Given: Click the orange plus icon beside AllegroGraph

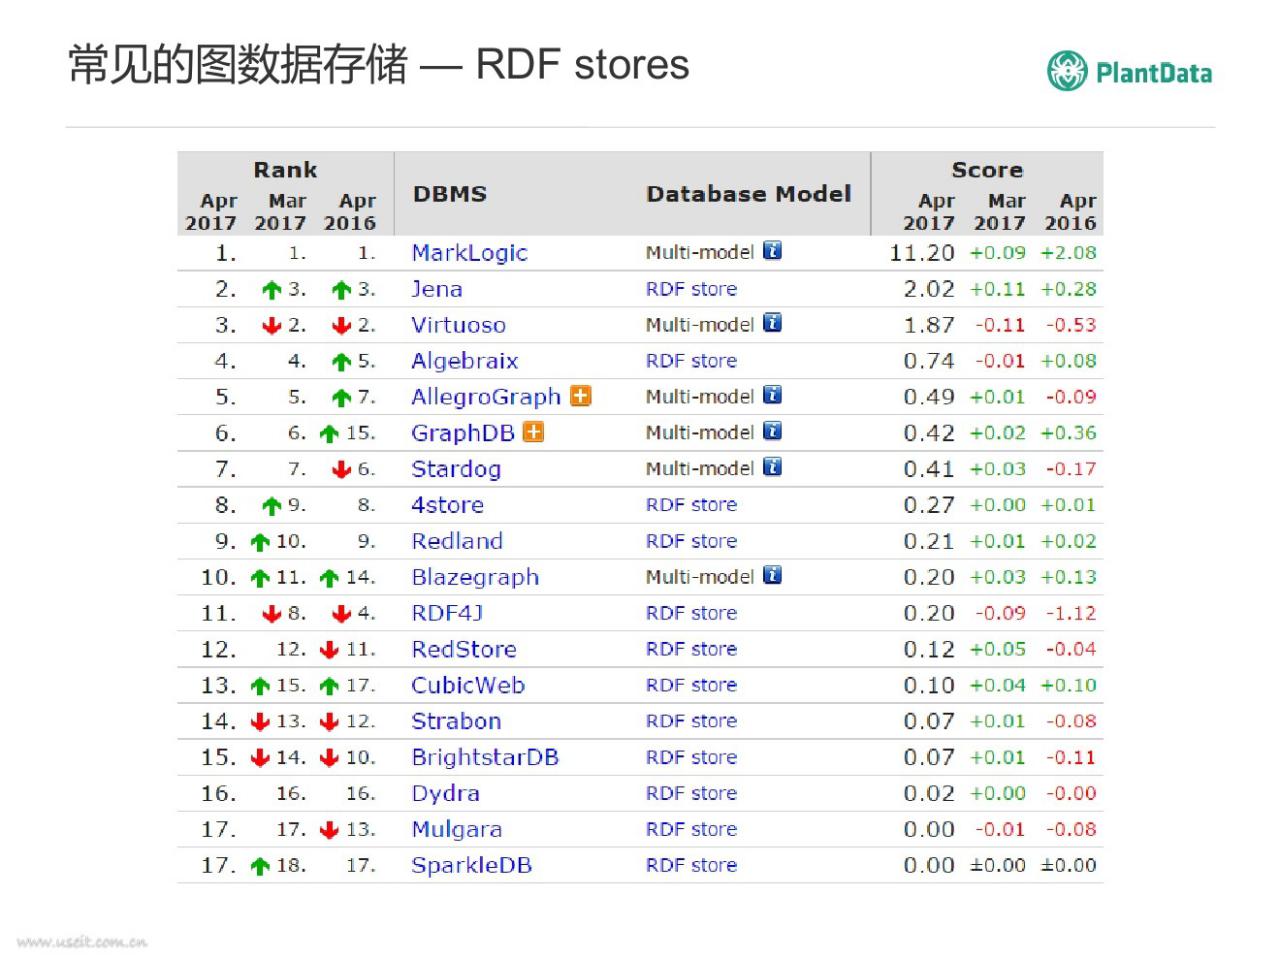Looking at the screenshot, I should [581, 396].
